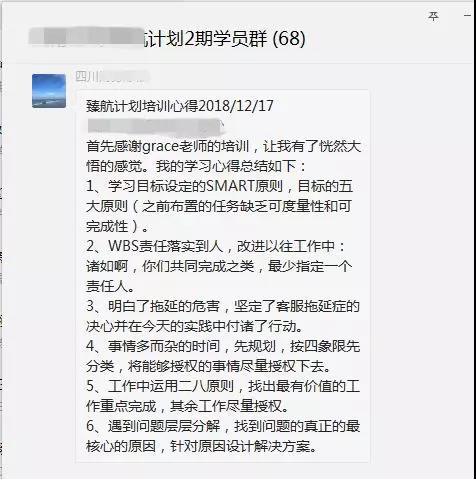Click the line thanking grace老师
Image resolution: width=476 pixels, height=479 pixels.
tap(223, 147)
